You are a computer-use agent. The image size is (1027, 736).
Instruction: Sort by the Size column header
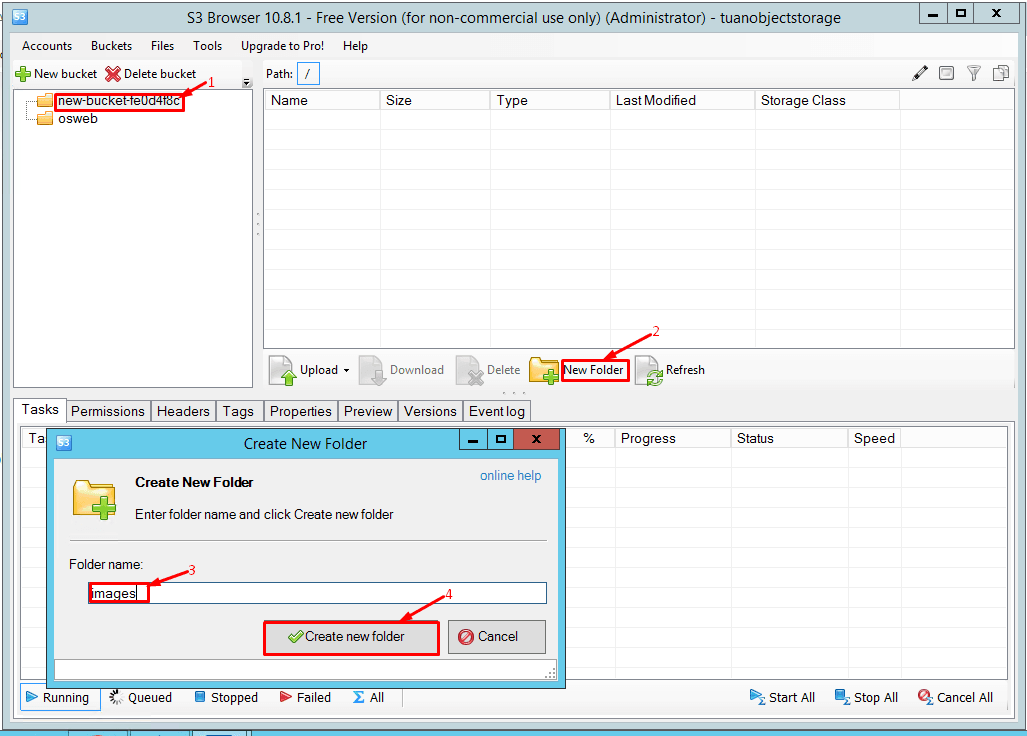435,100
